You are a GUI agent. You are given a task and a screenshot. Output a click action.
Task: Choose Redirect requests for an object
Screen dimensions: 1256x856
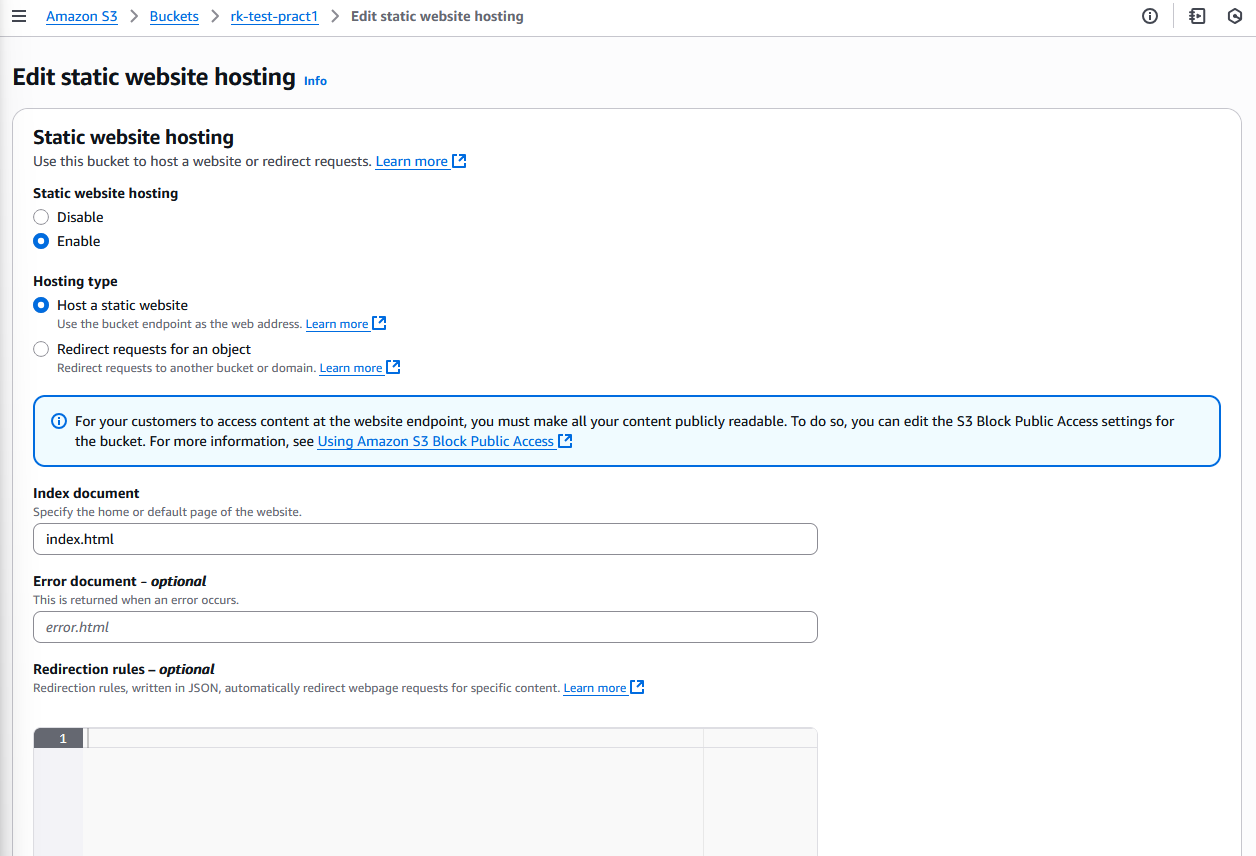41,349
